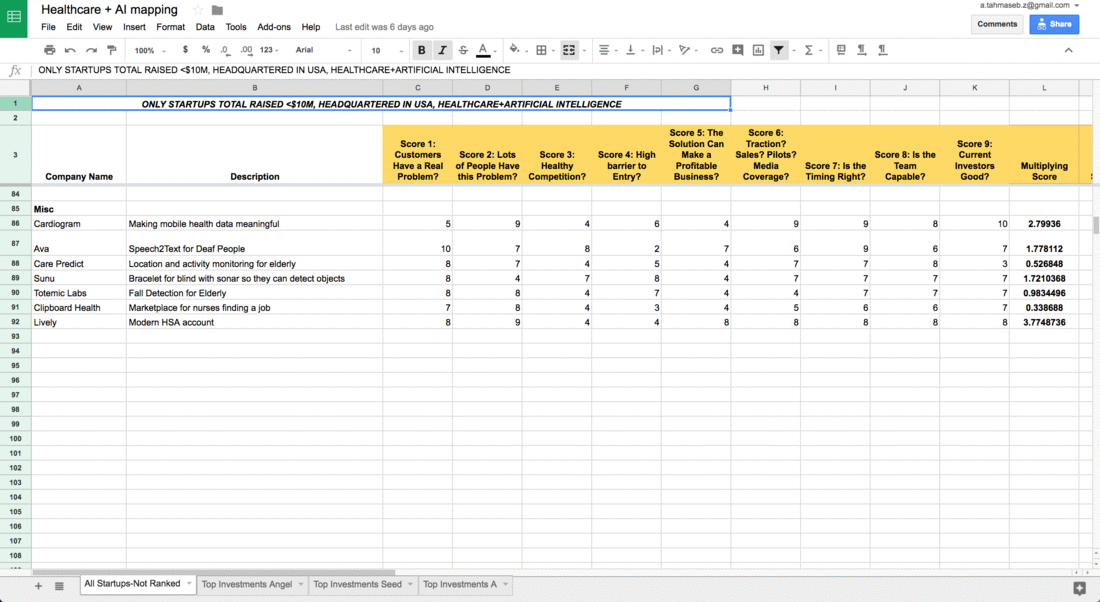Toggle bold formatting
Screen dimensions: 1100x602
point(422,50)
